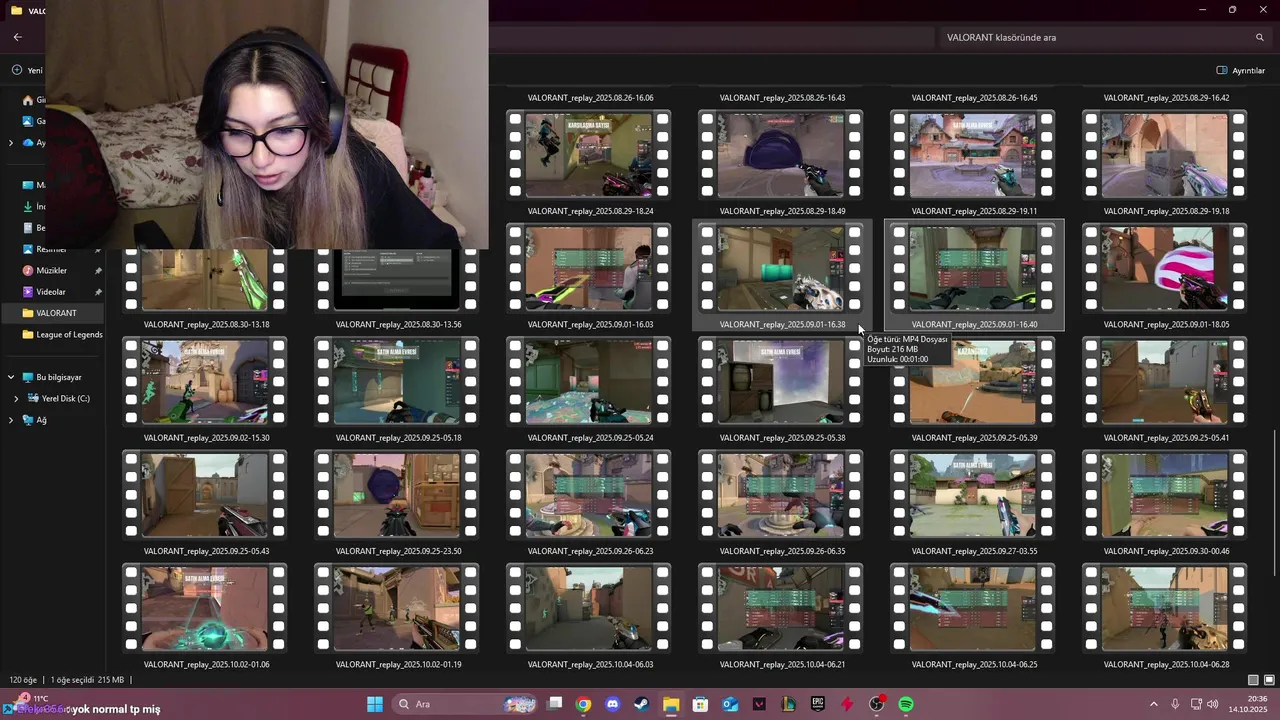Launch VALORANT from the taskbar
This screenshot has width=1280, height=720.
(x=759, y=704)
